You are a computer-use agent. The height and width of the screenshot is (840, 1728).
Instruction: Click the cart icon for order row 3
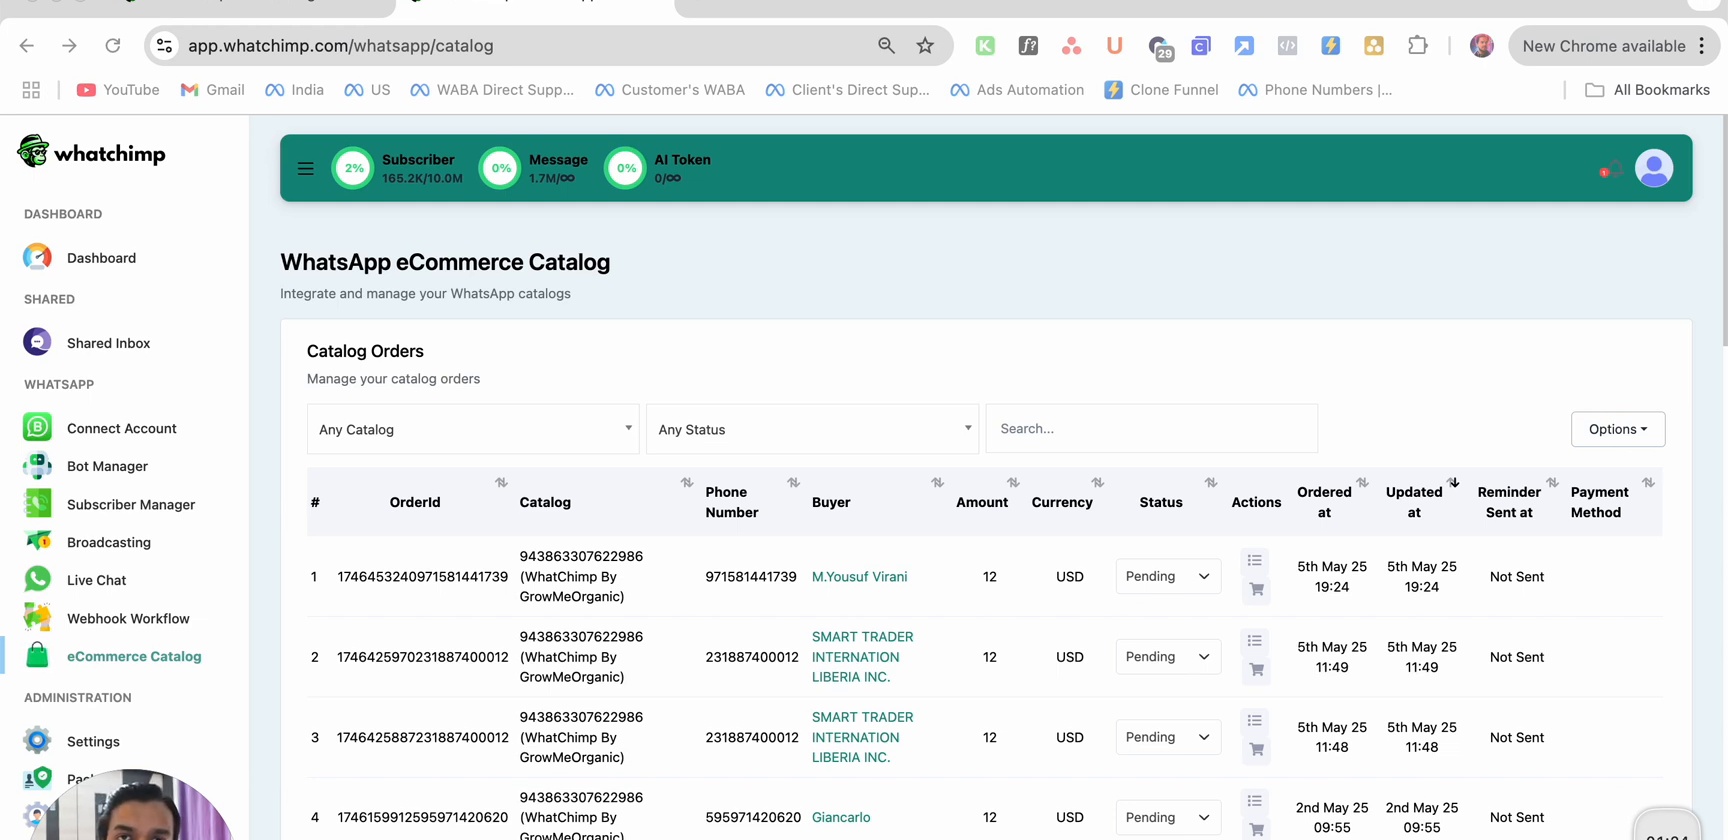pos(1257,749)
